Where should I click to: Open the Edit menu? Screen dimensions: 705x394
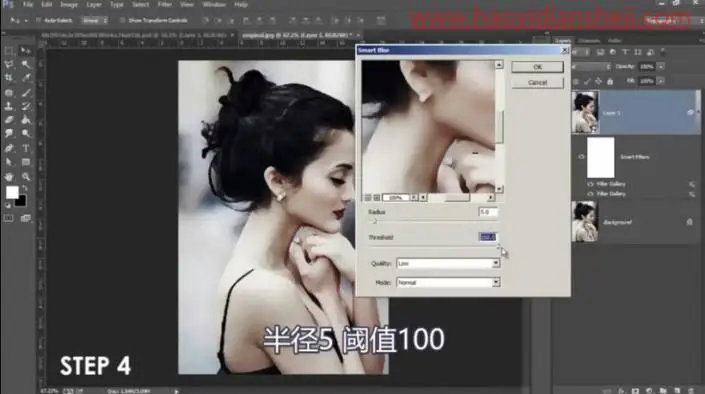pyautogui.click(x=47, y=4)
